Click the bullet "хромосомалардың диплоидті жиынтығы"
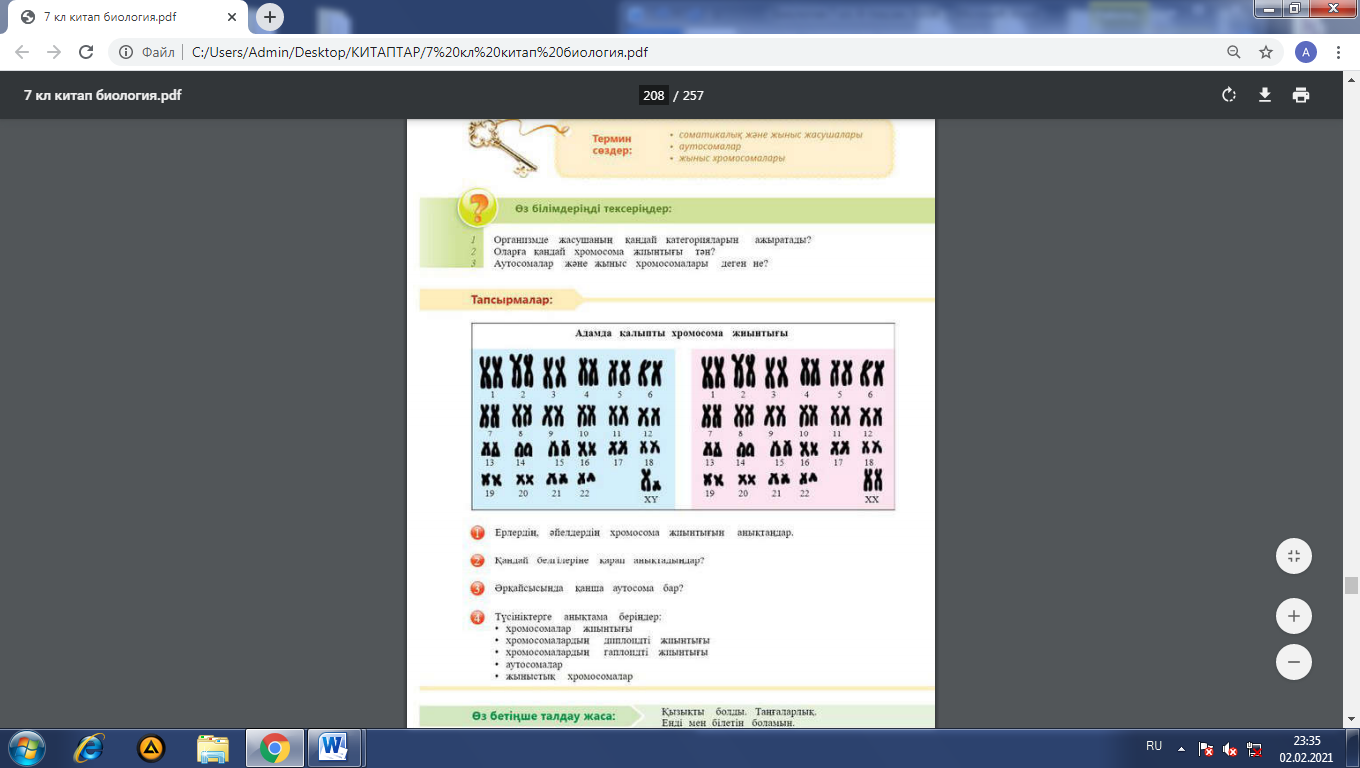Viewport: 1360px width, 768px height. (x=608, y=640)
